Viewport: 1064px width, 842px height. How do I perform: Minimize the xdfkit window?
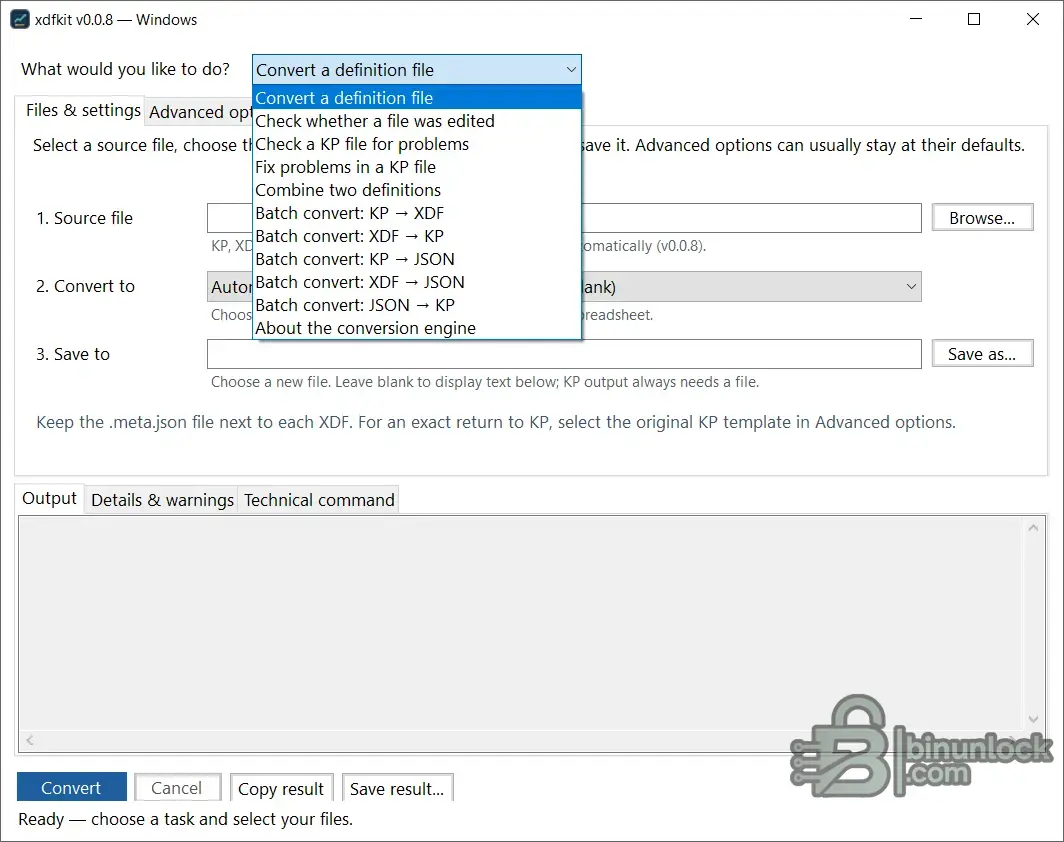pyautogui.click(x=916, y=19)
